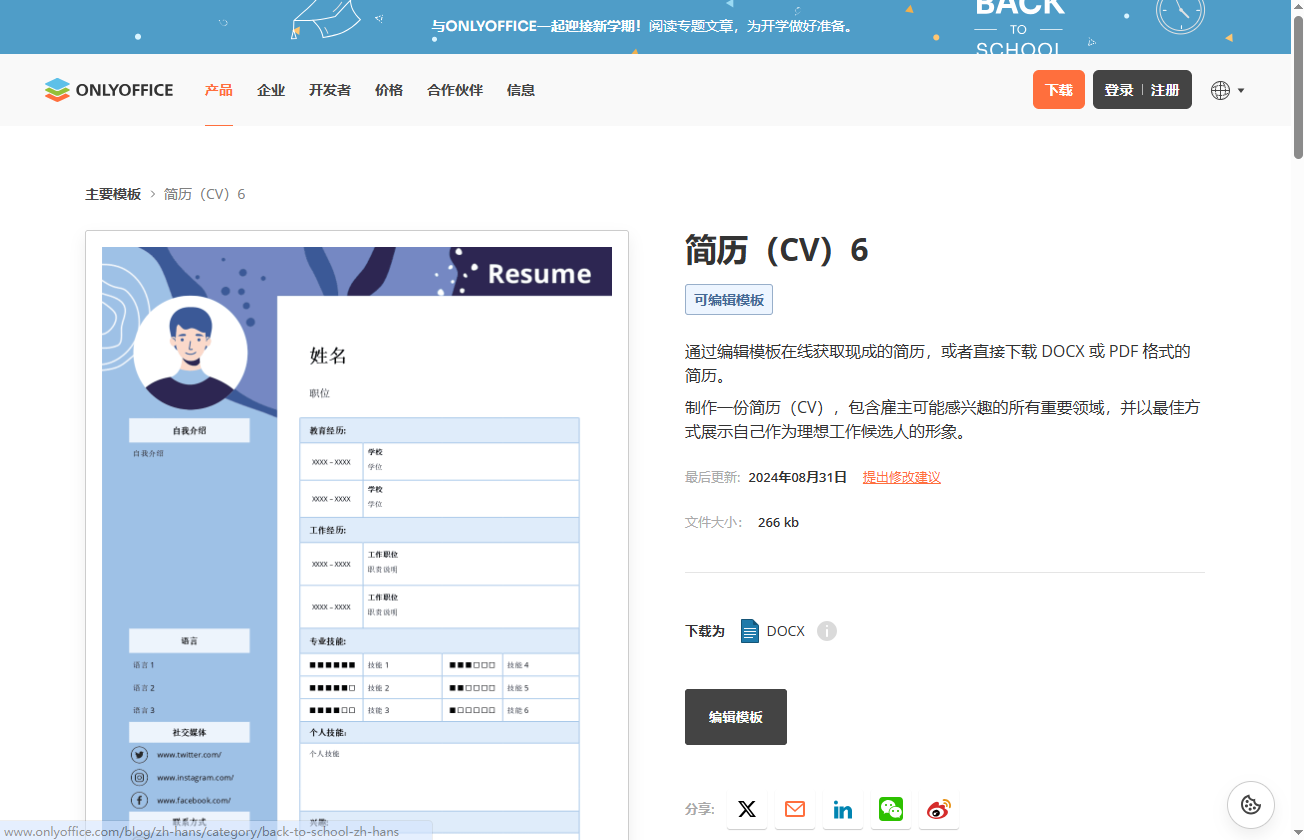The width and height of the screenshot is (1304, 840).
Task: Click the resume template preview thumbnail
Action: tap(357, 535)
